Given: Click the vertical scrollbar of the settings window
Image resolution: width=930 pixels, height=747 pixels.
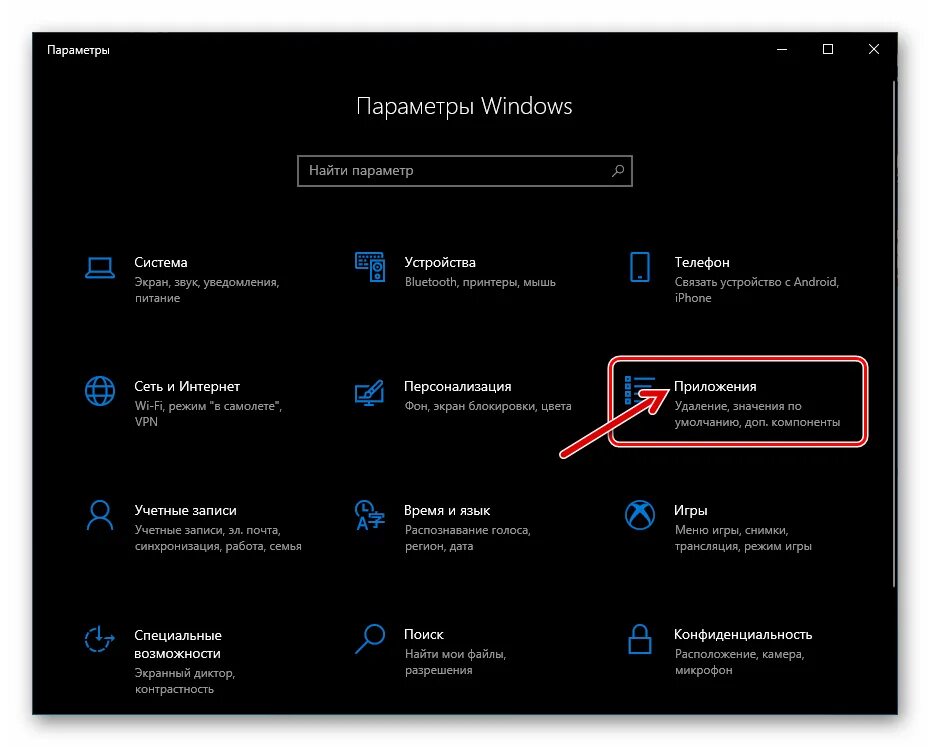Looking at the screenshot, I should tap(894, 333).
